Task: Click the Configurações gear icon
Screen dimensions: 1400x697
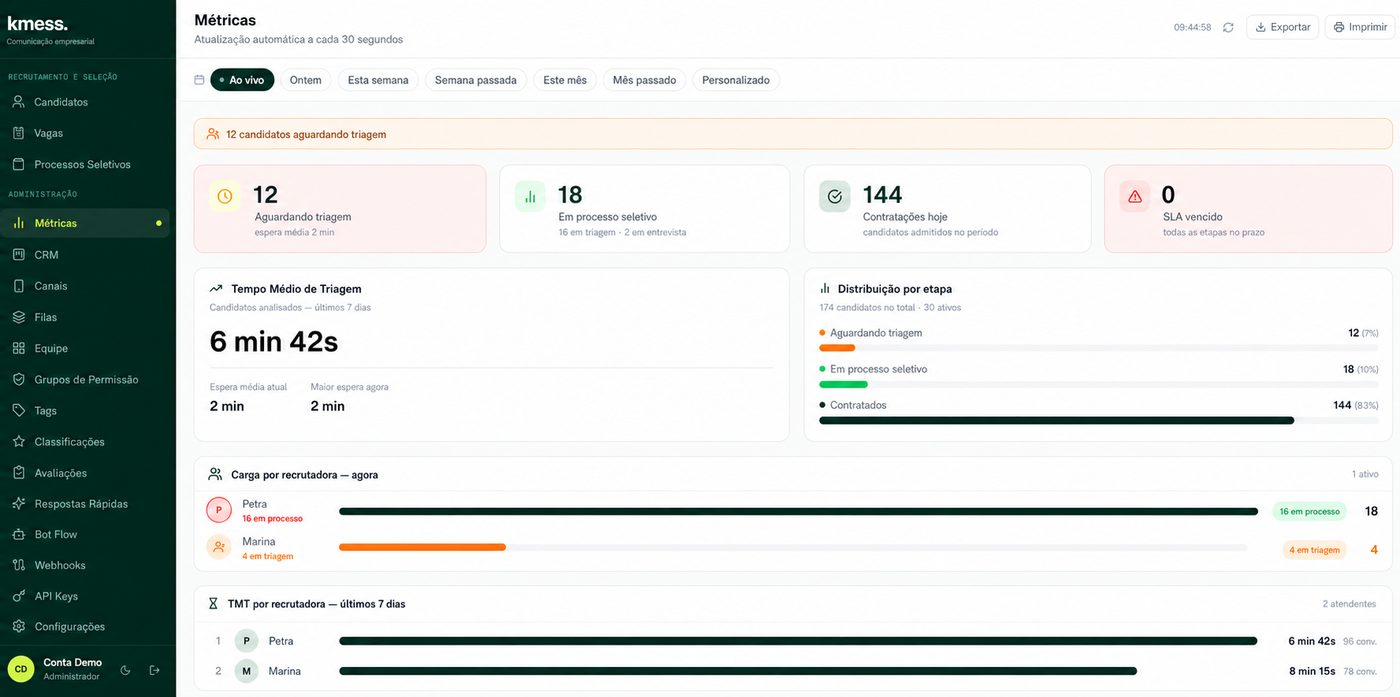Action: (18, 626)
